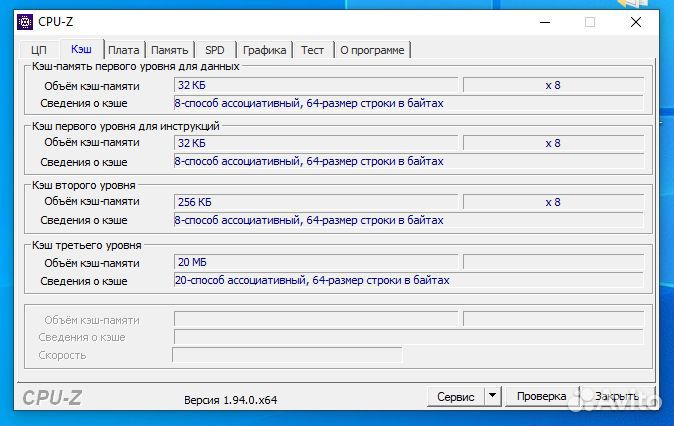Click the 20-способ ассоциативный description field
Image resolution: width=674 pixels, height=426 pixels.
click(408, 280)
